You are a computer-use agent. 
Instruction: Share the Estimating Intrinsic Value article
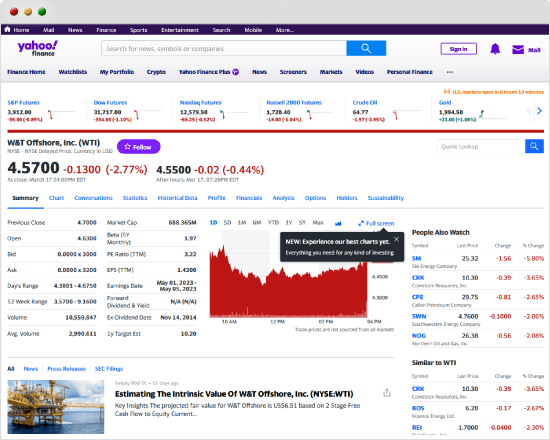pyautogui.click(x=387, y=393)
